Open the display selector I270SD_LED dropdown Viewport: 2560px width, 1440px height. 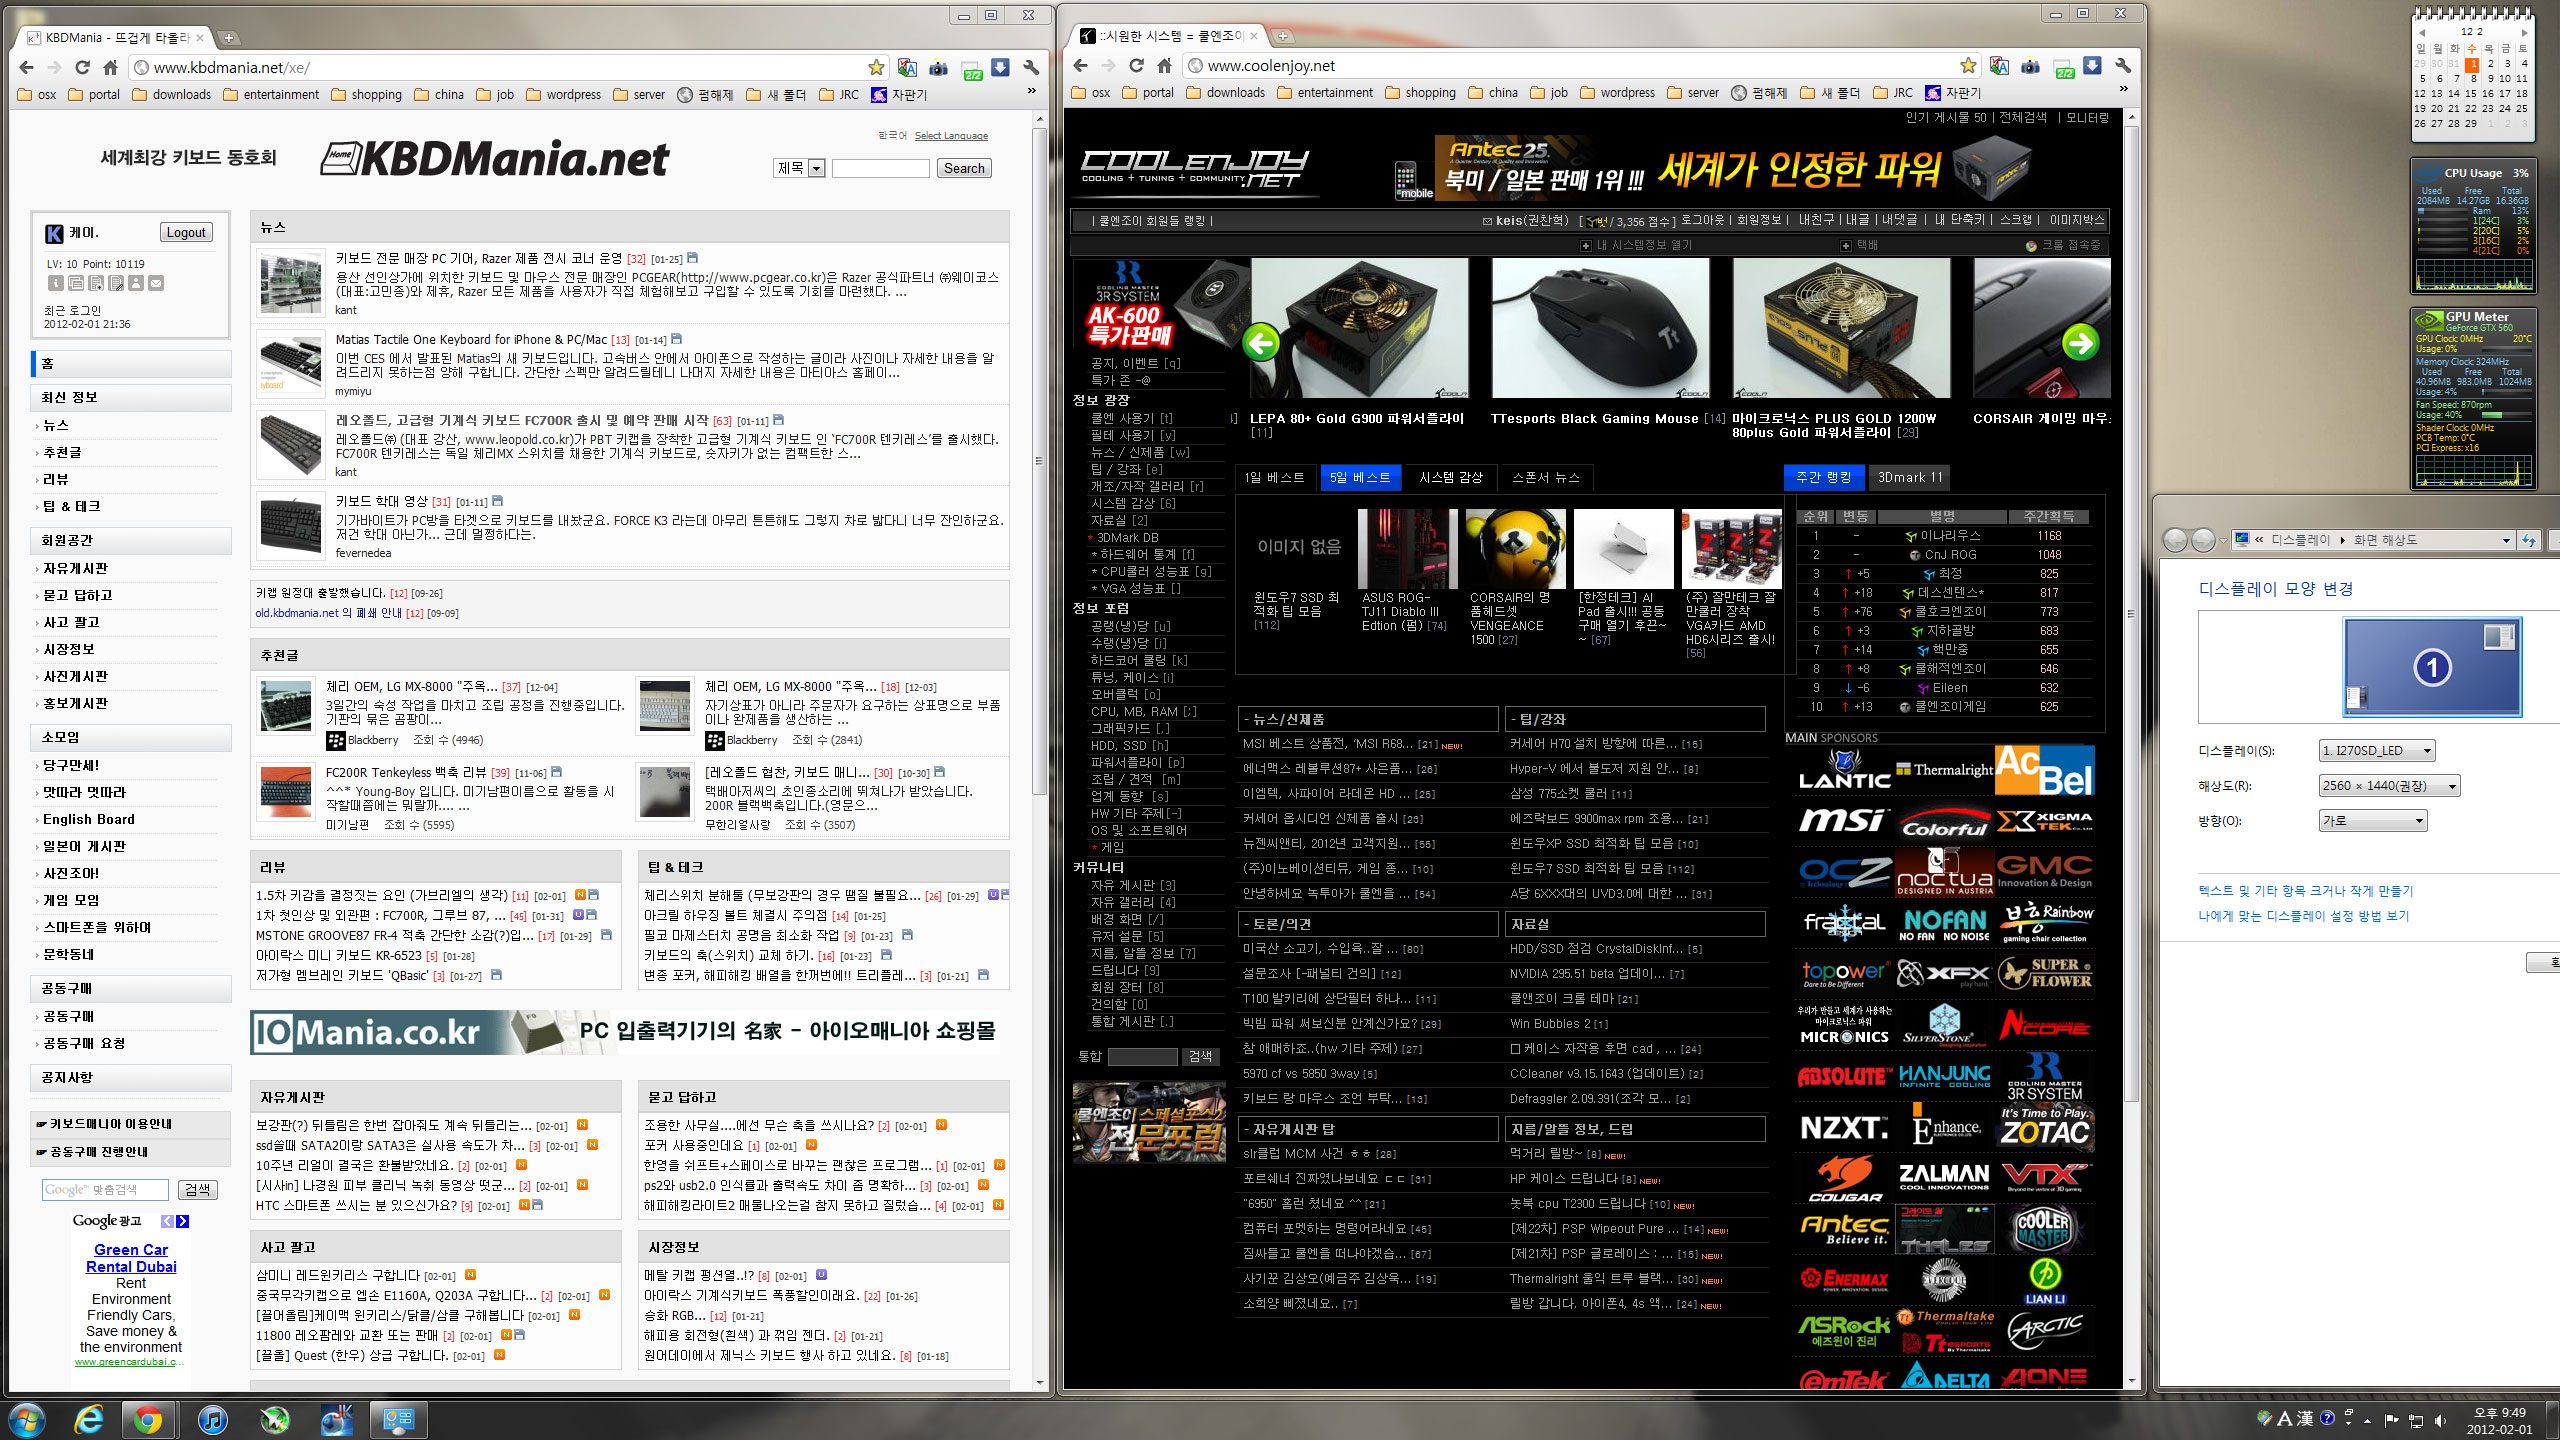click(x=2376, y=750)
